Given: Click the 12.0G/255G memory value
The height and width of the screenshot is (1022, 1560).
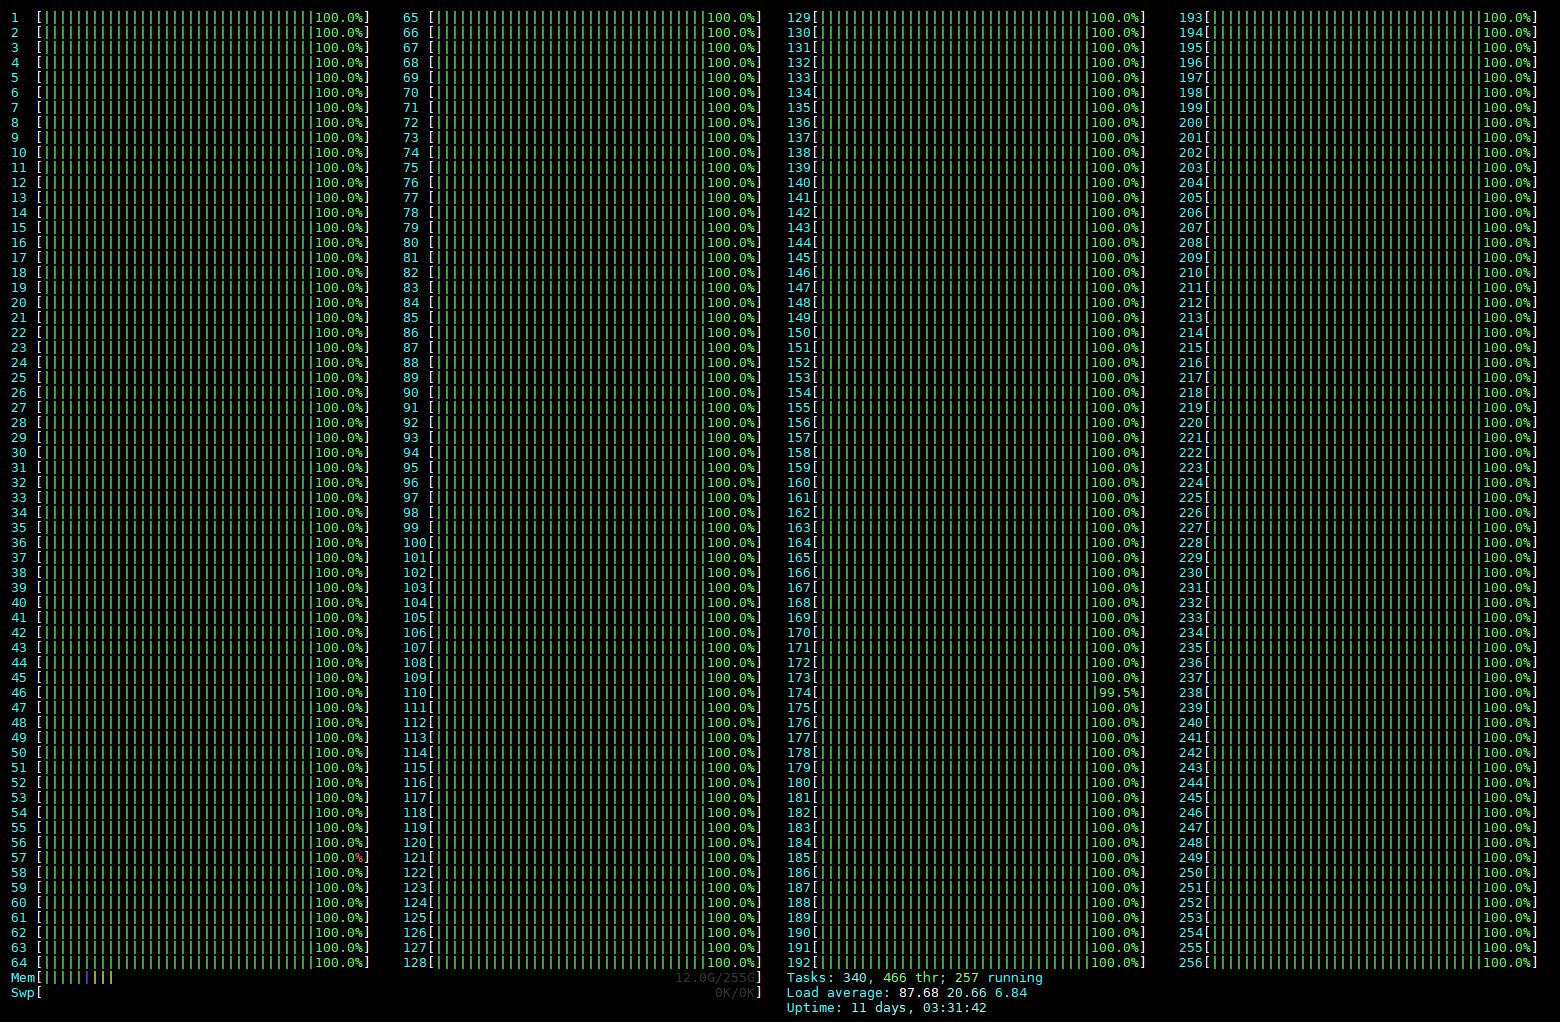Looking at the screenshot, I should 715,978.
